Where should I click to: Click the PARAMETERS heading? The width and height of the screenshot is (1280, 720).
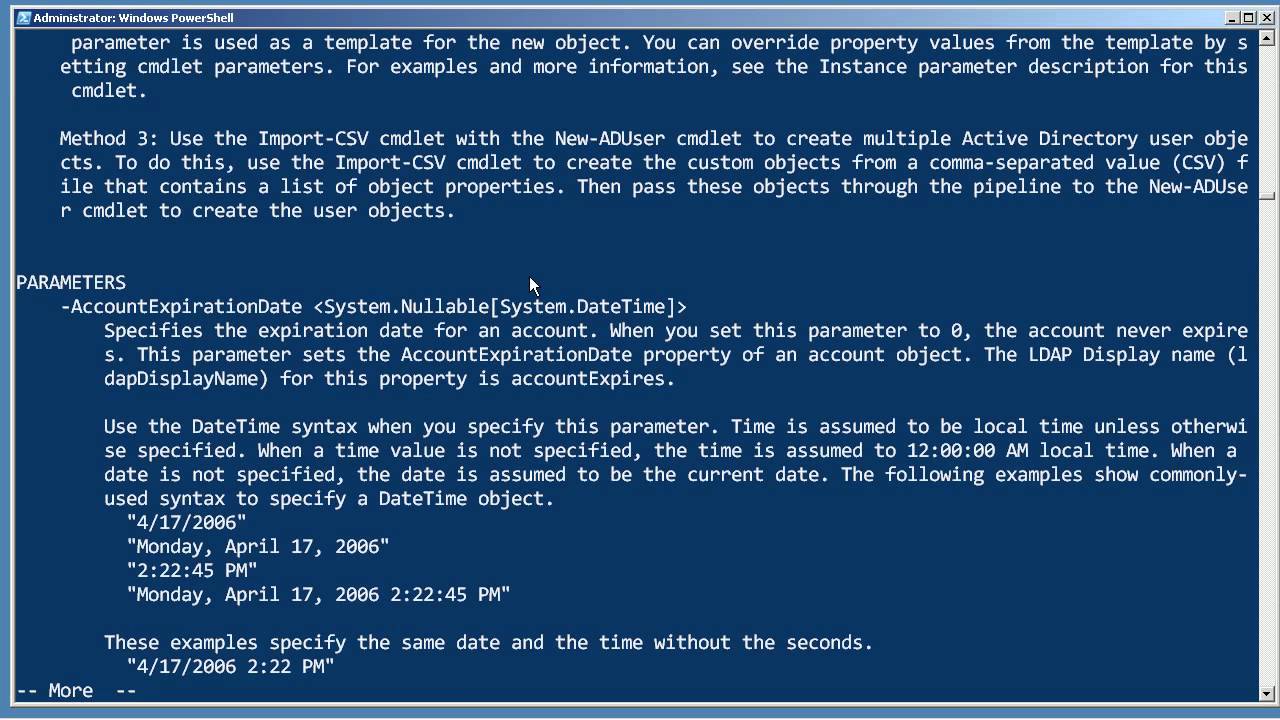[x=71, y=283]
